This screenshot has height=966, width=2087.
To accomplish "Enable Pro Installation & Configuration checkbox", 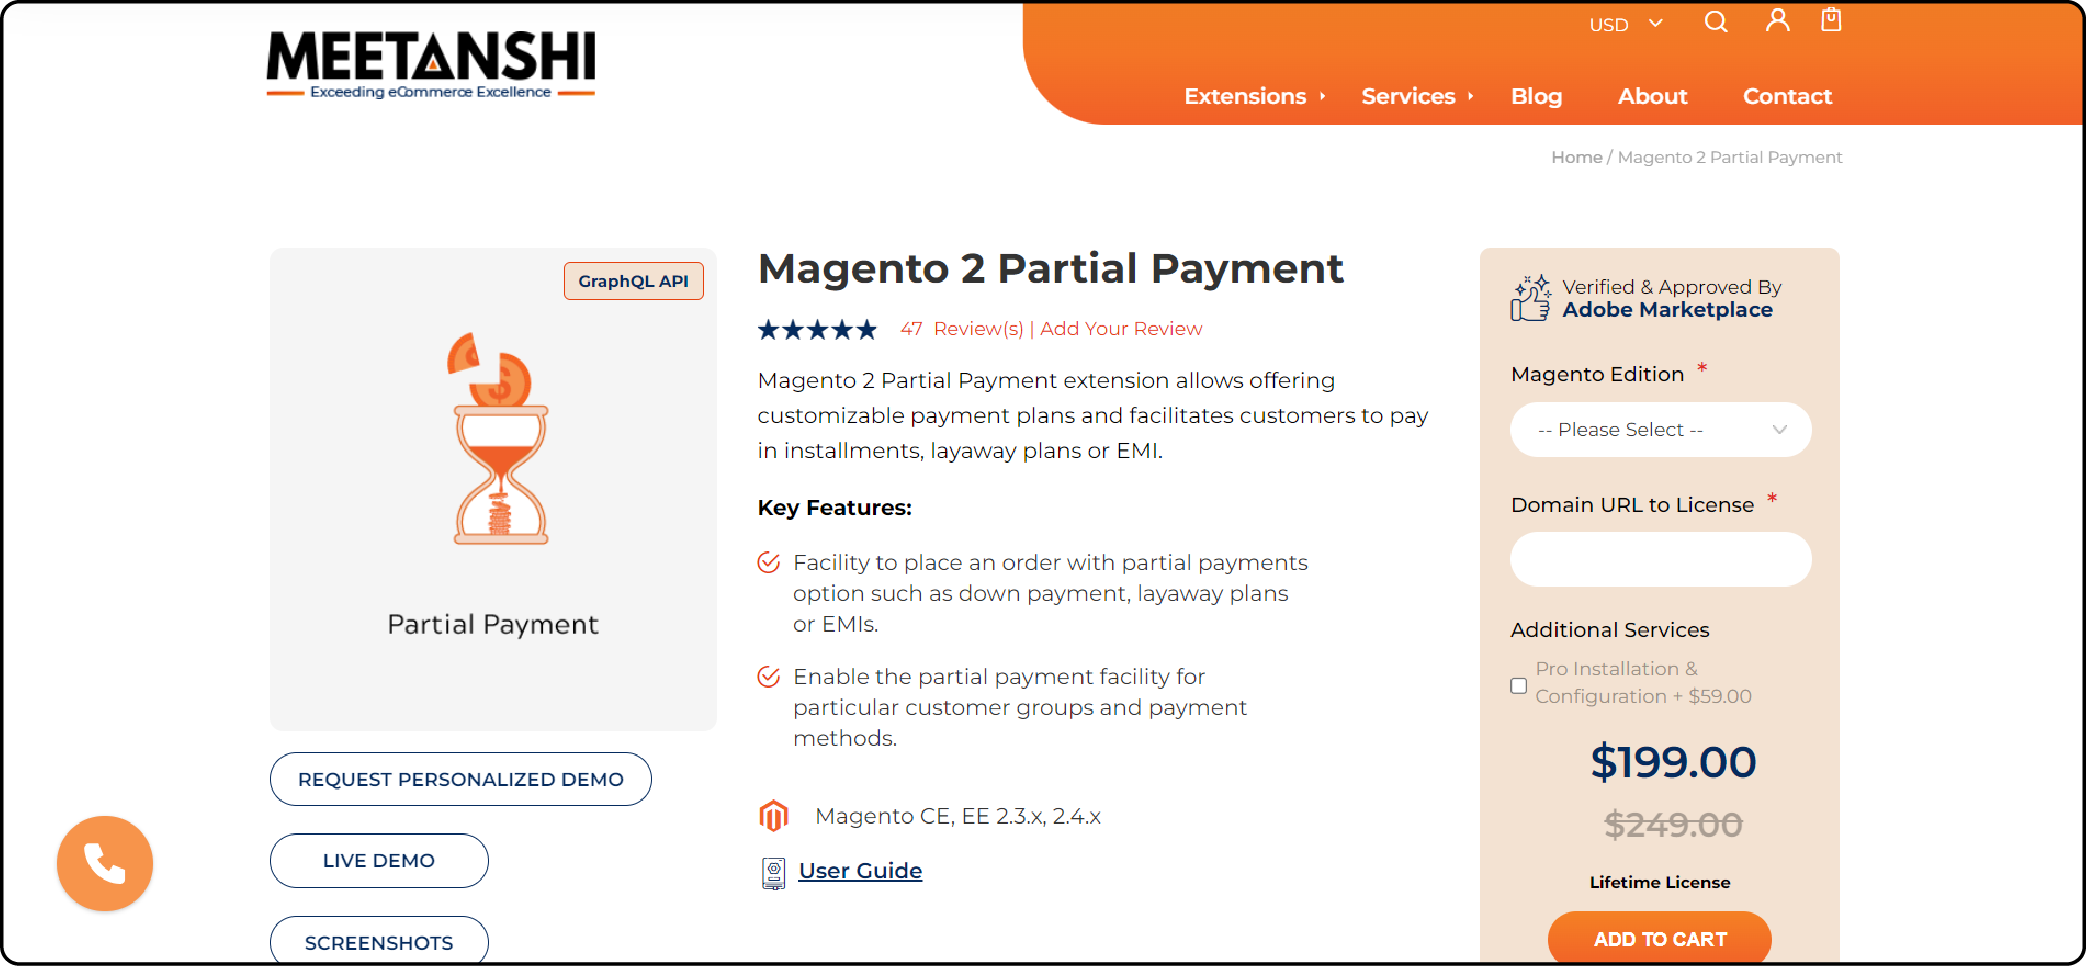I will tap(1518, 685).
